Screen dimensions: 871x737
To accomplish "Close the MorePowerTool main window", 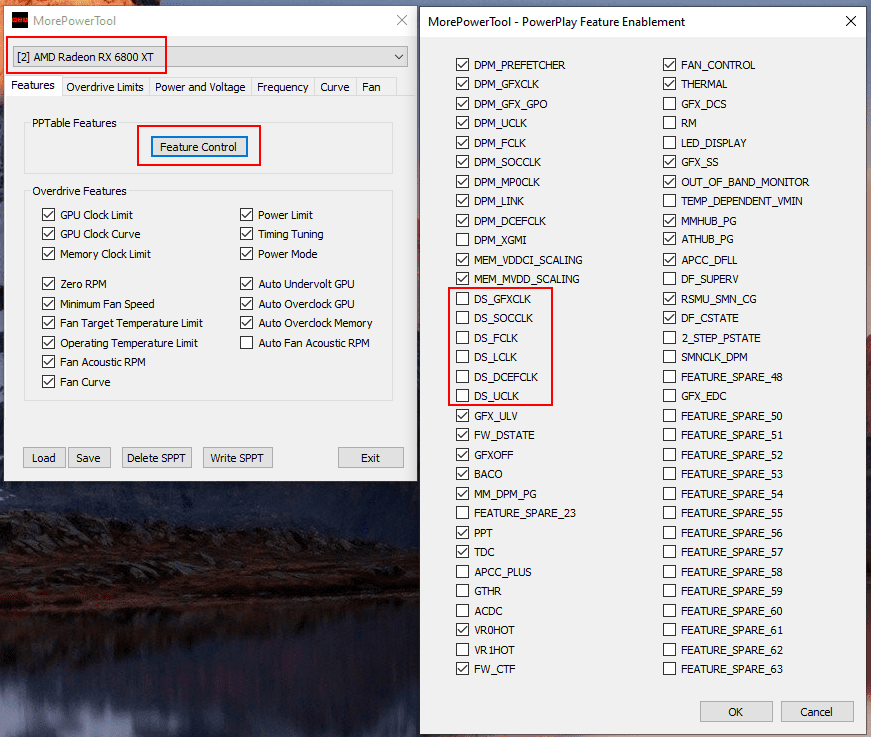I will 402,21.
